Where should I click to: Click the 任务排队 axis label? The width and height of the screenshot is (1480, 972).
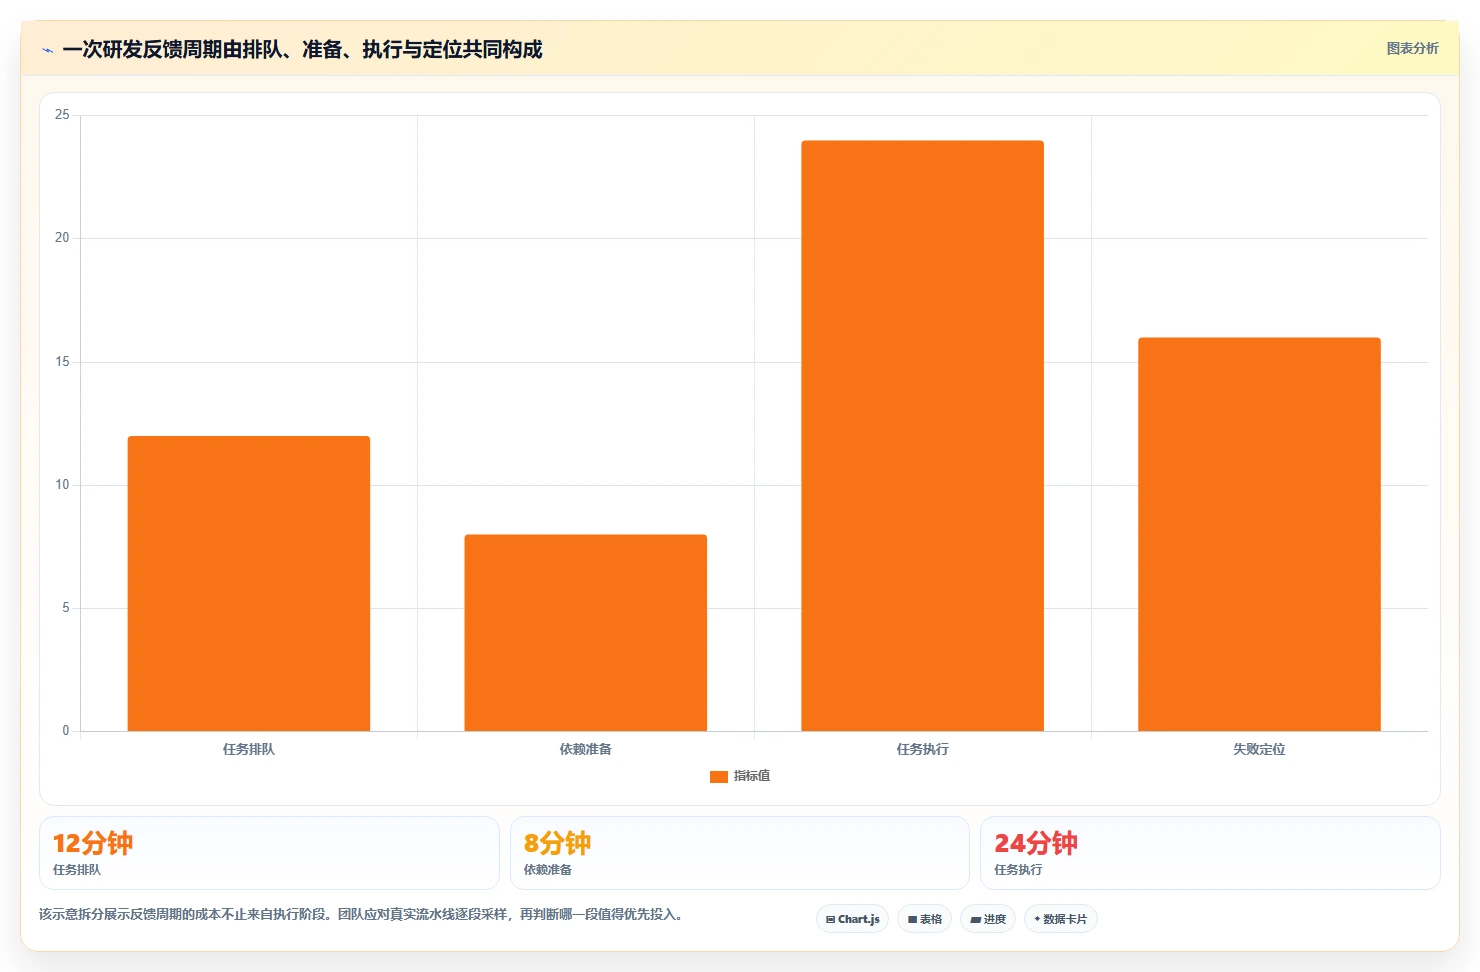click(249, 749)
